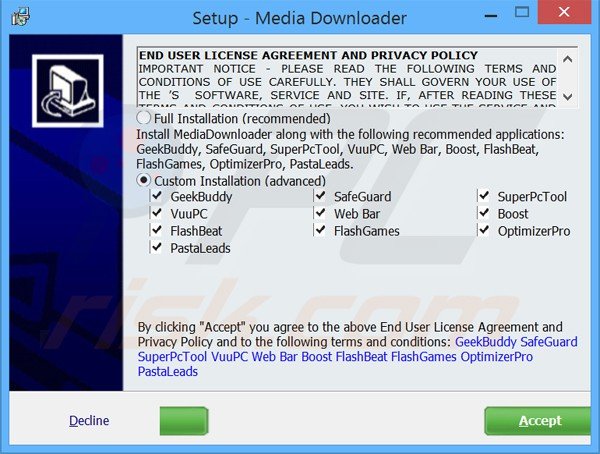Uncheck the GeekBuddy checkbox

(x=157, y=197)
